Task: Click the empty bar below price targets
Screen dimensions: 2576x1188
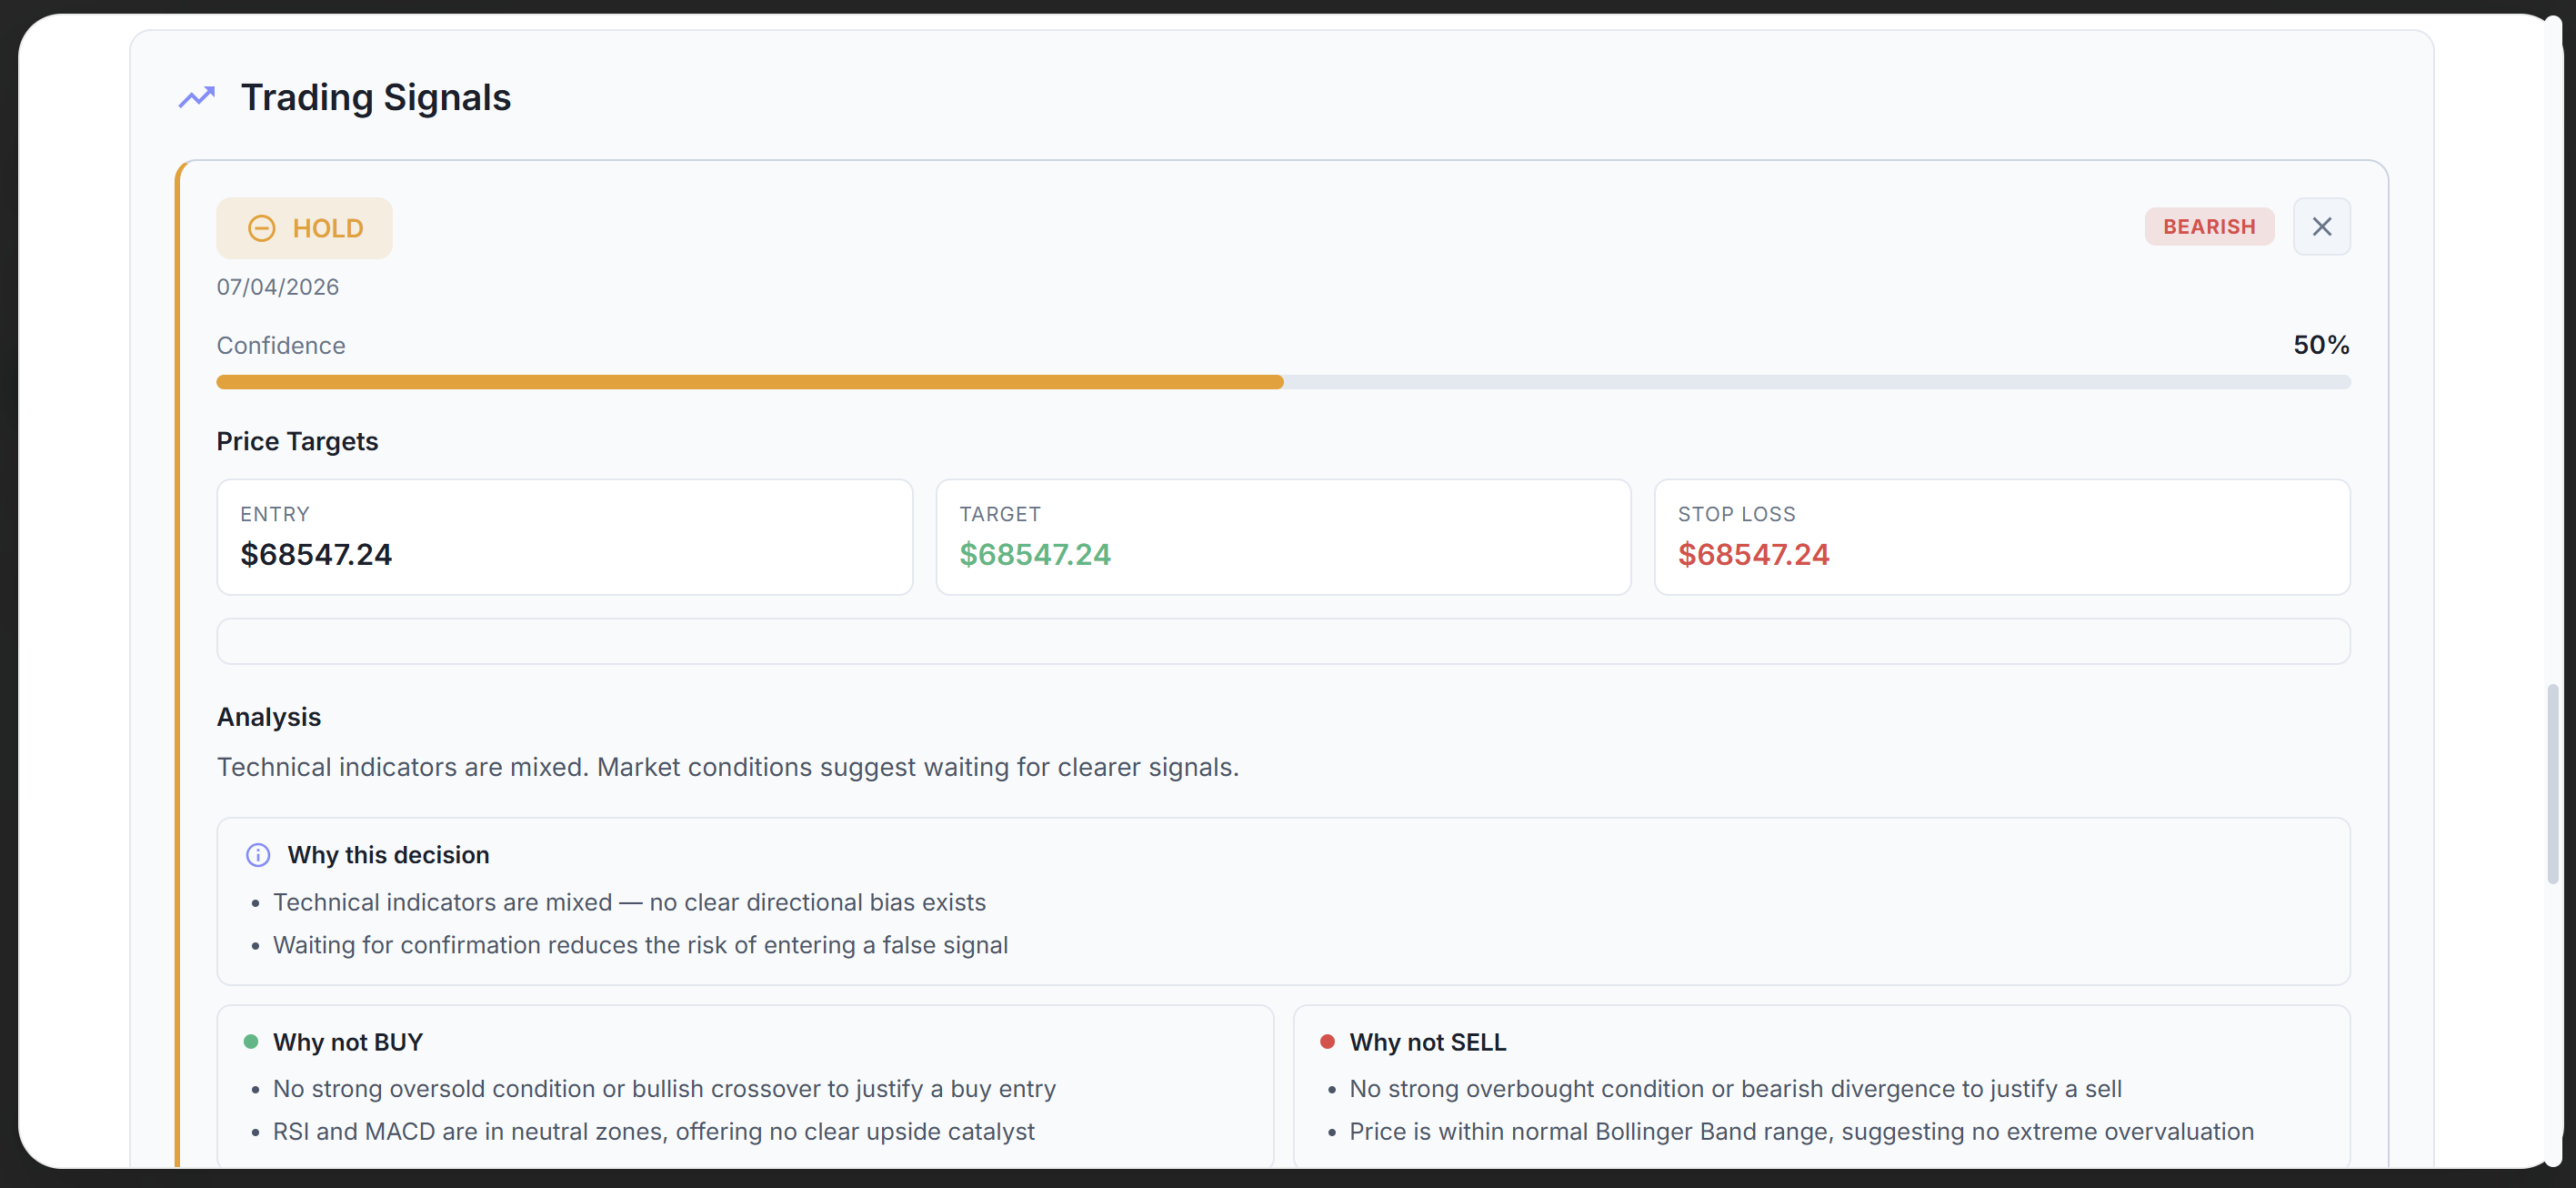Action: [1283, 641]
